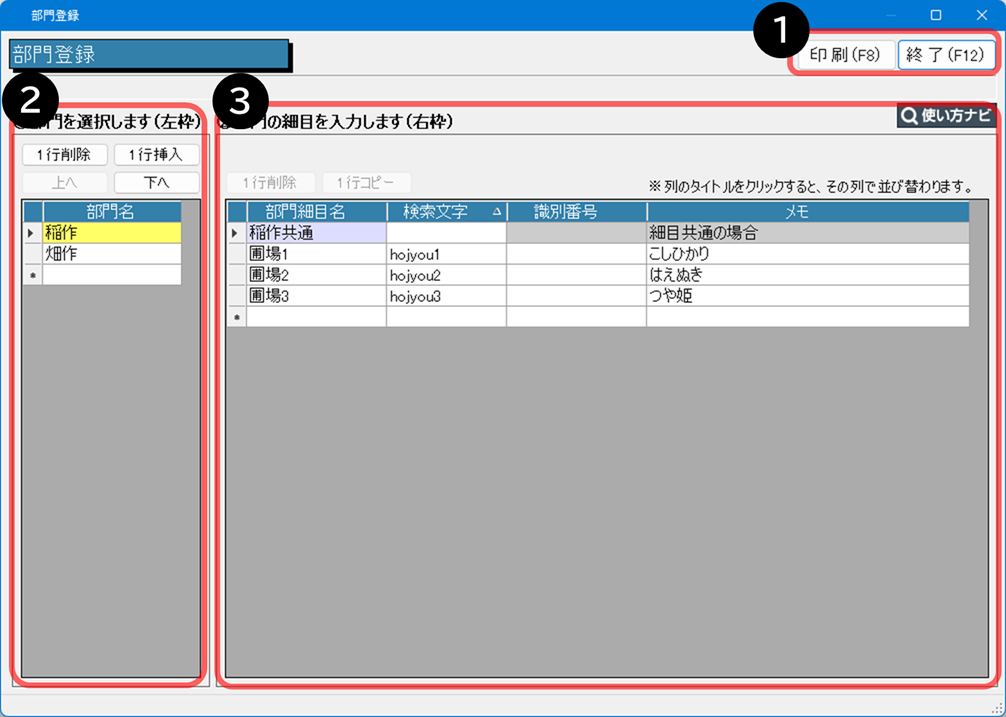Select the 稲作 department row
1006x717 pixels.
pos(111,232)
